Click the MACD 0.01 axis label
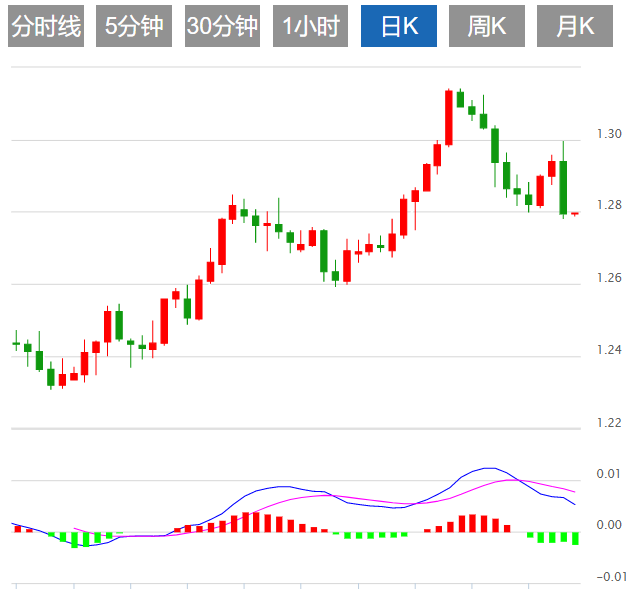Screen dimensions: 638x589 pyautogui.click(x=608, y=473)
